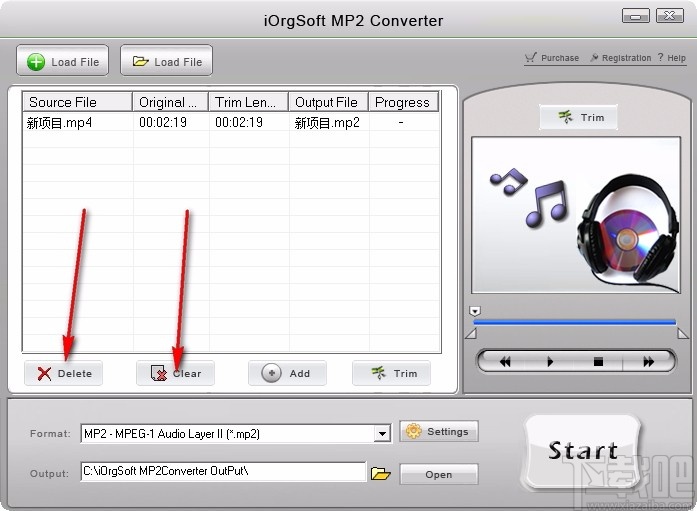
Task: Click the big Start conversion button
Action: click(x=583, y=451)
